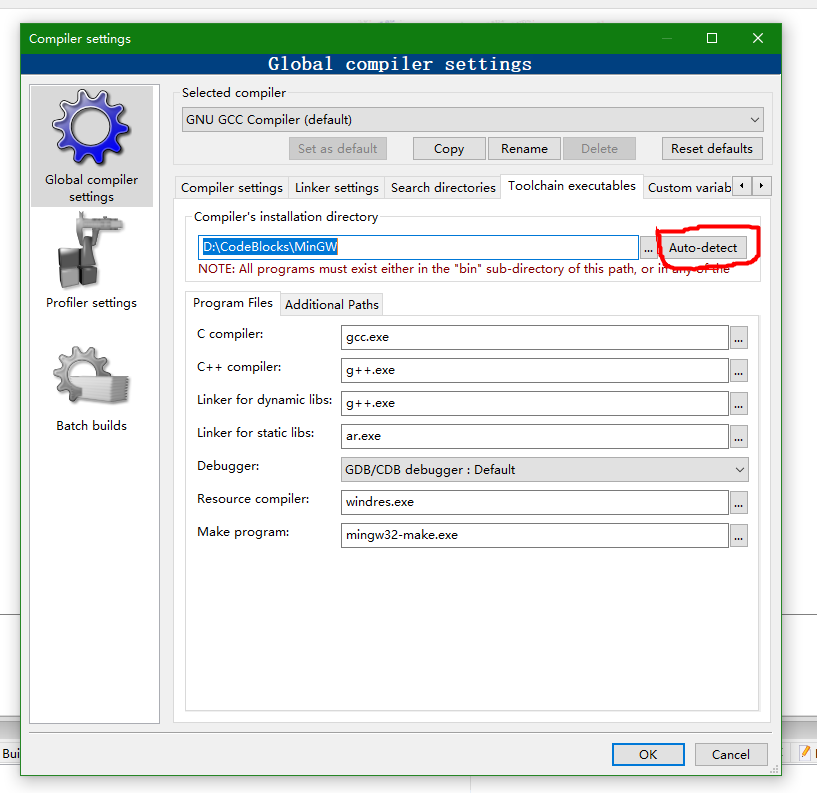This screenshot has height=793, width=817.
Task: Open the Additional Paths tab
Action: click(x=331, y=304)
